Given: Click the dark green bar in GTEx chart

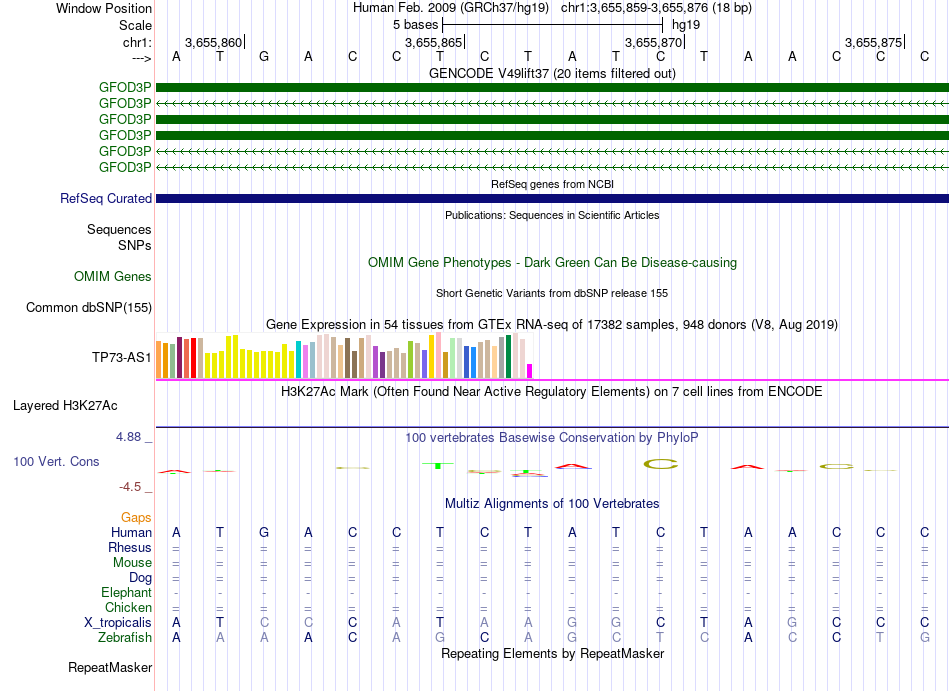Looking at the screenshot, I should point(509,357).
